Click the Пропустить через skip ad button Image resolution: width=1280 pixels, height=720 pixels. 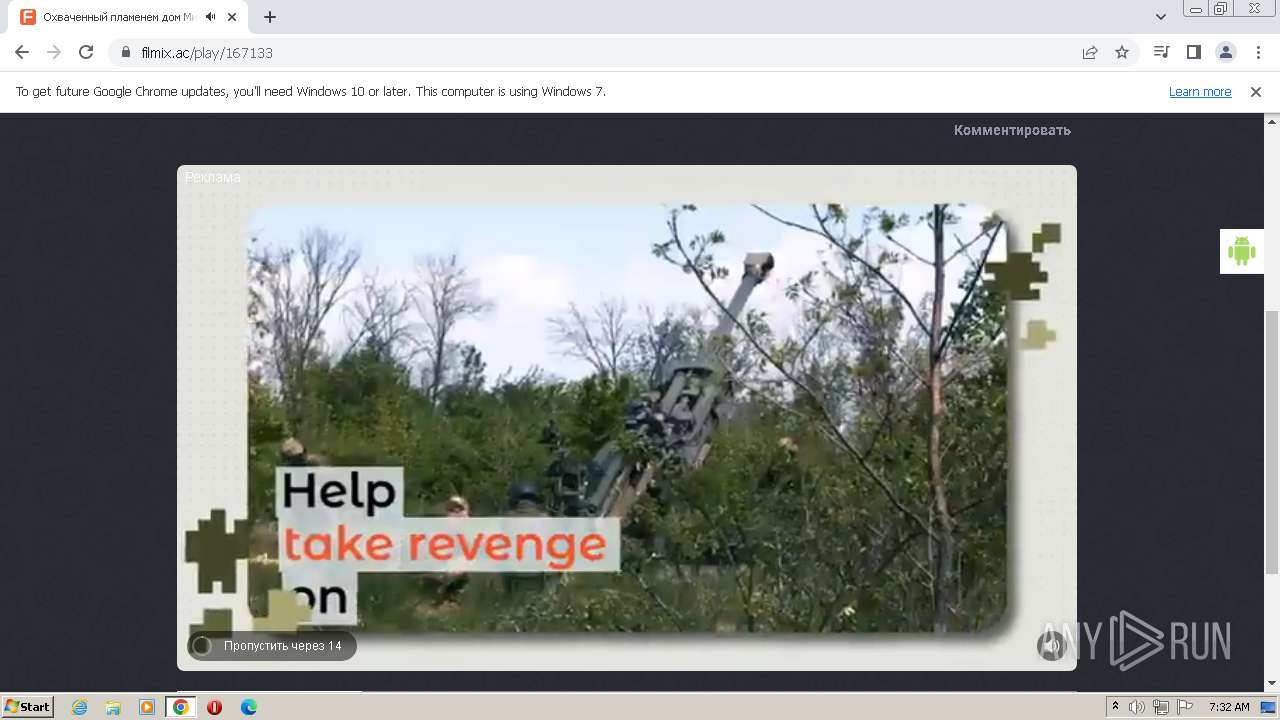coord(272,646)
